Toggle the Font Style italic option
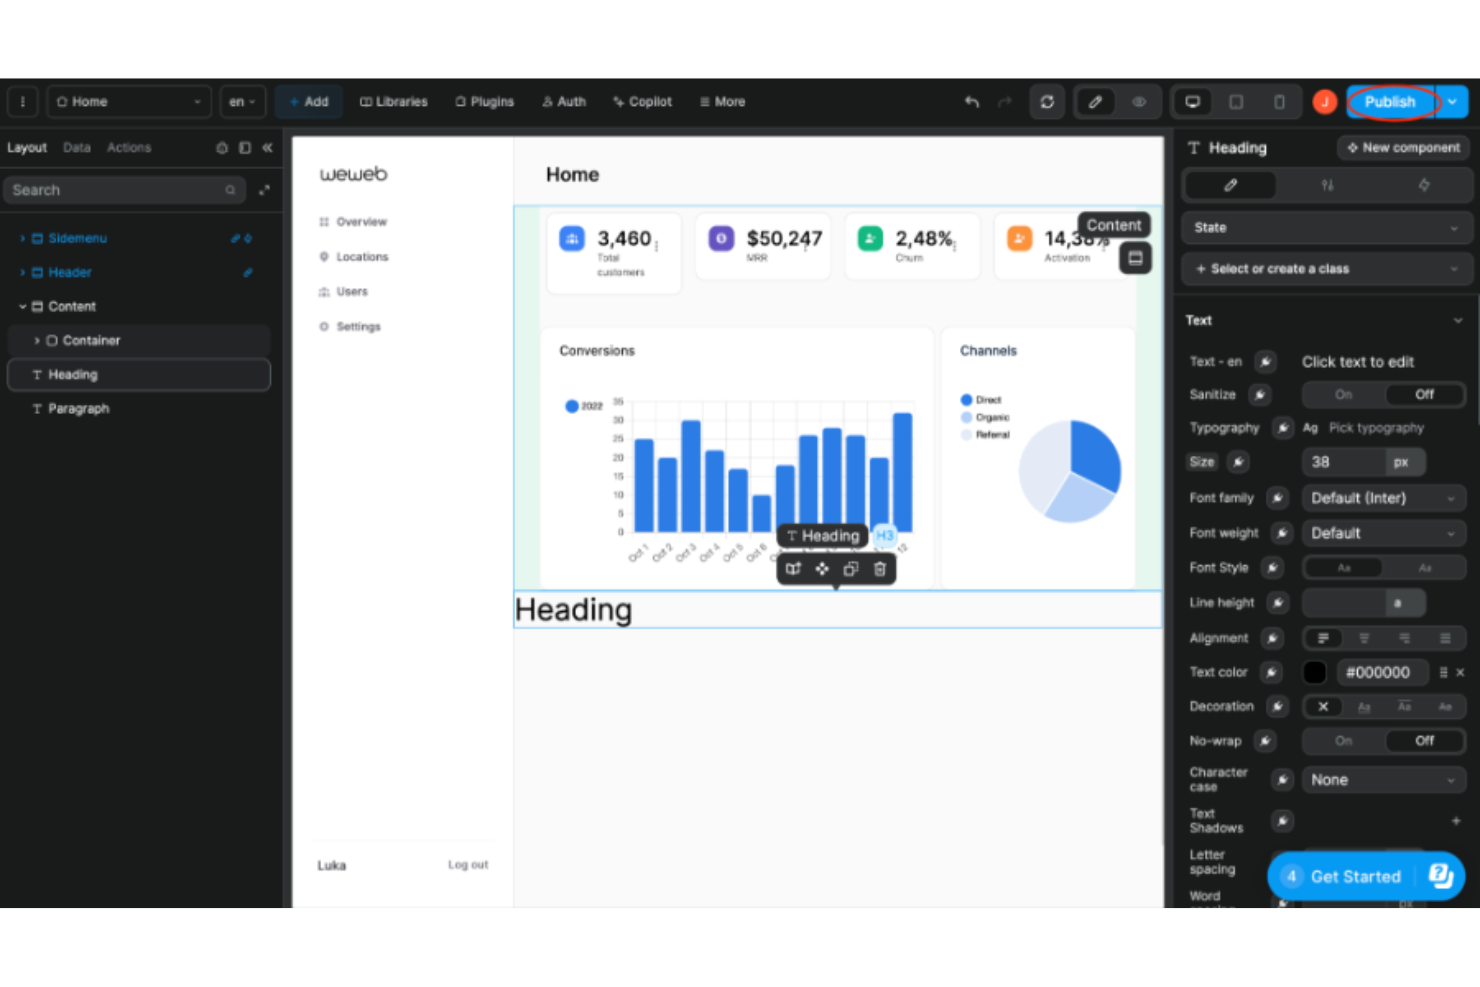This screenshot has width=1480, height=987. tap(1424, 567)
